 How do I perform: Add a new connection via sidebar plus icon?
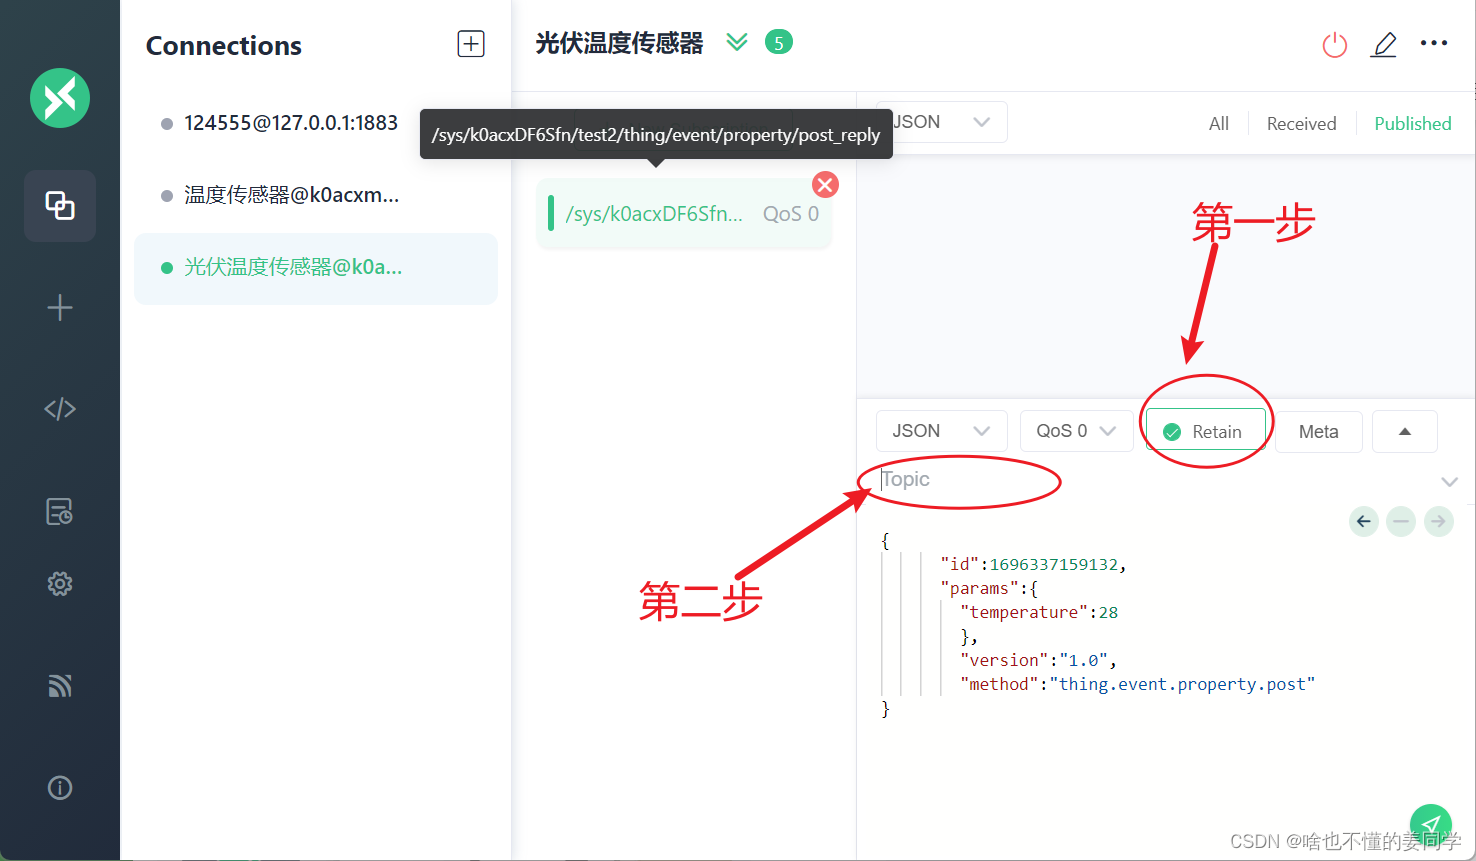(60, 308)
